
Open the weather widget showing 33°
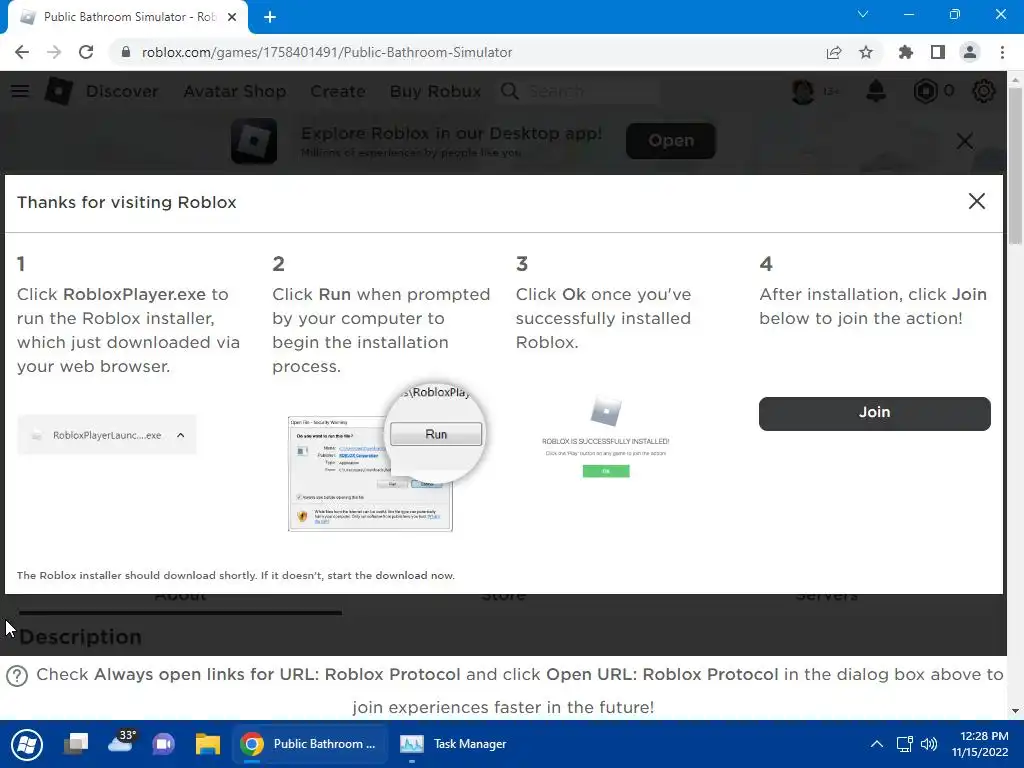click(x=122, y=743)
